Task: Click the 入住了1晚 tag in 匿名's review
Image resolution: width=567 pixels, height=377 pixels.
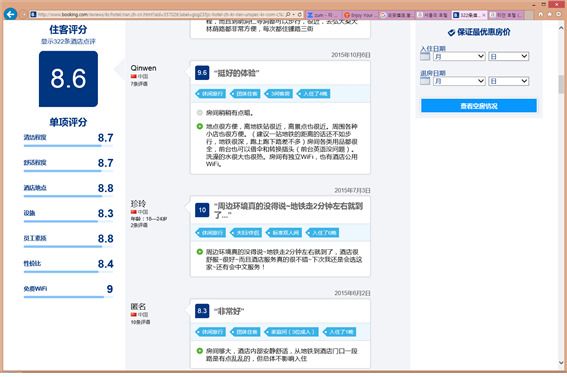Action: coord(339,332)
